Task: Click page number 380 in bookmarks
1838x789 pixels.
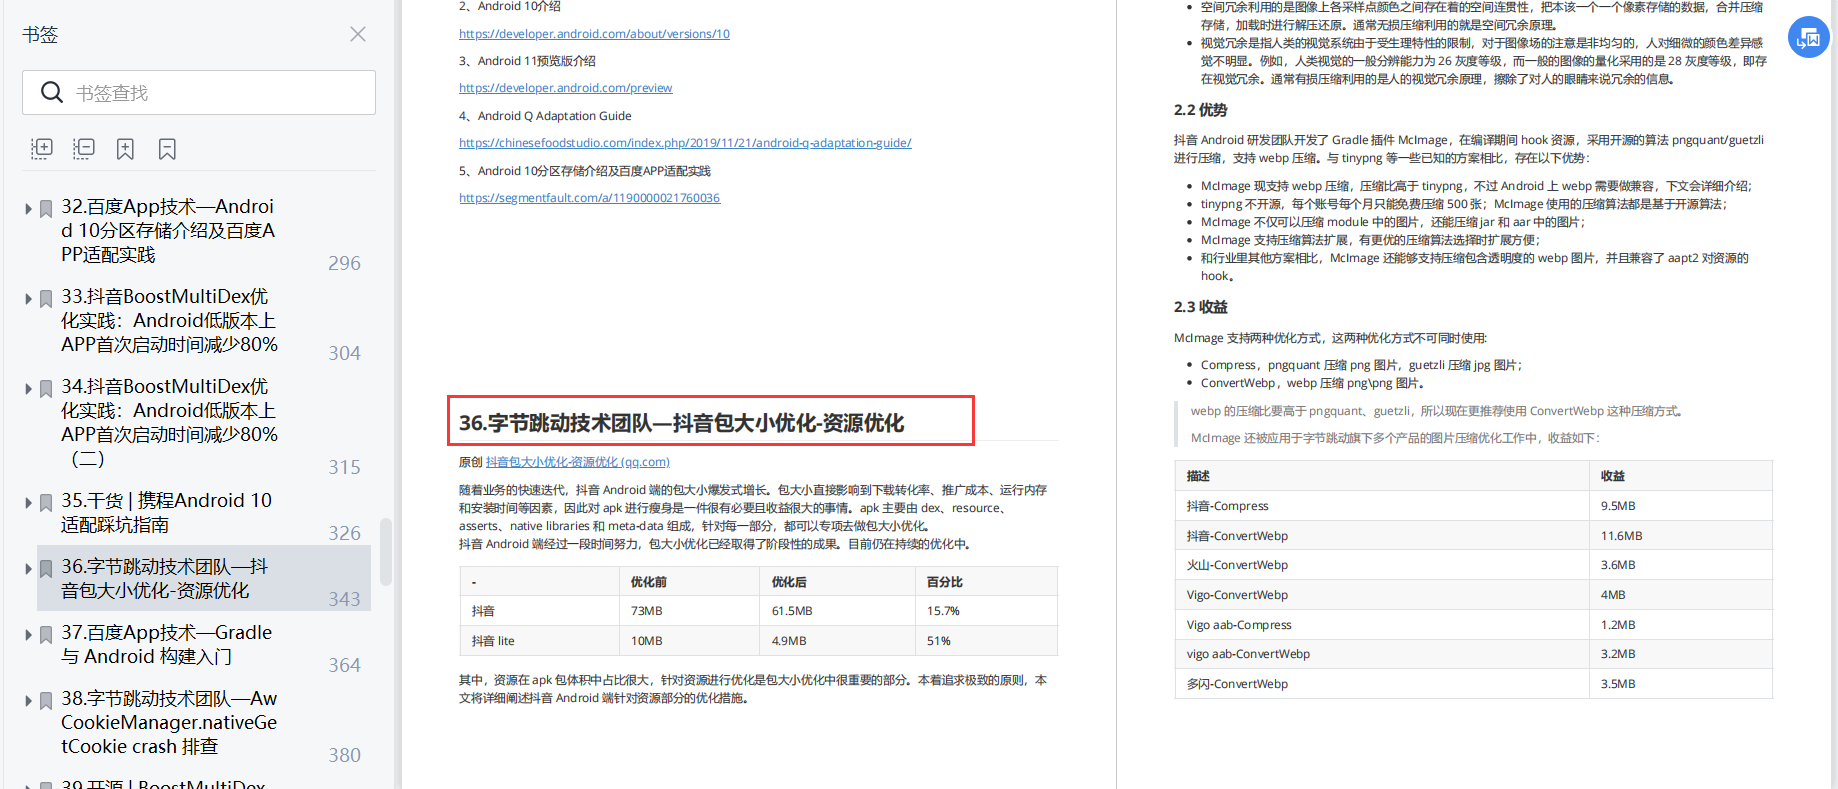Action: tap(344, 755)
